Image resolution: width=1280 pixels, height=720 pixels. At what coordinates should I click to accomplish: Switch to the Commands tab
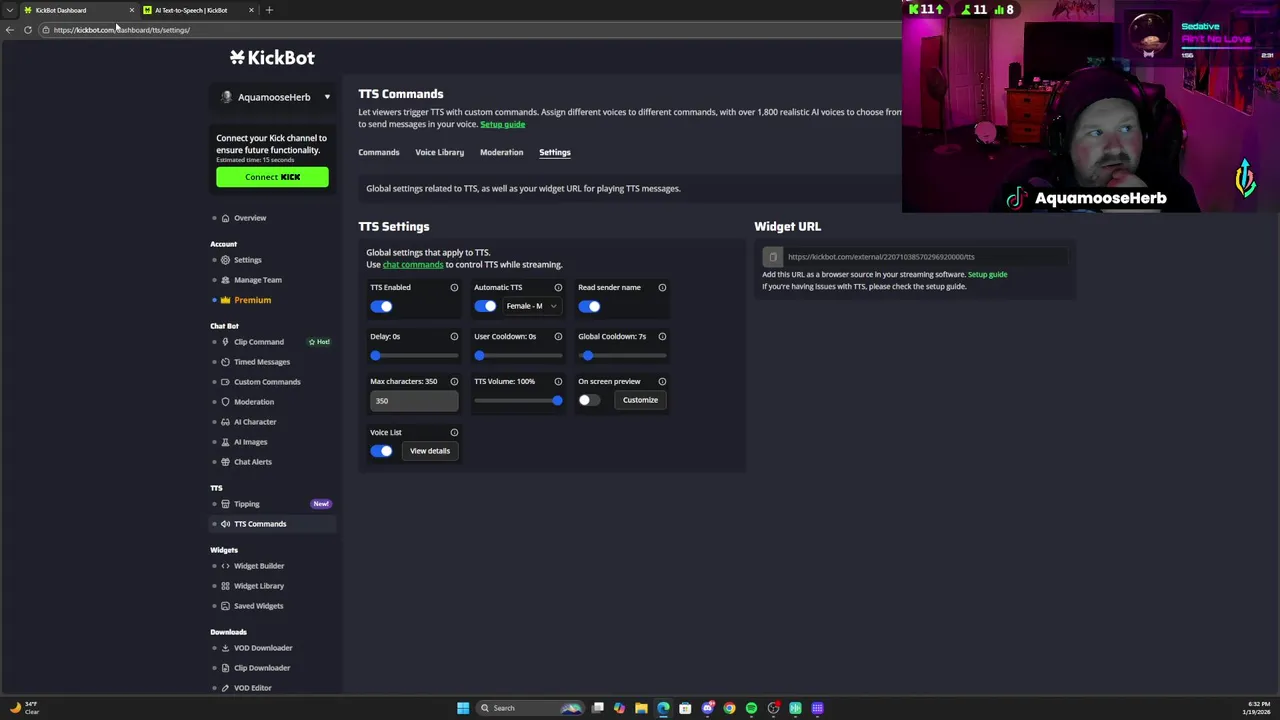tap(379, 153)
